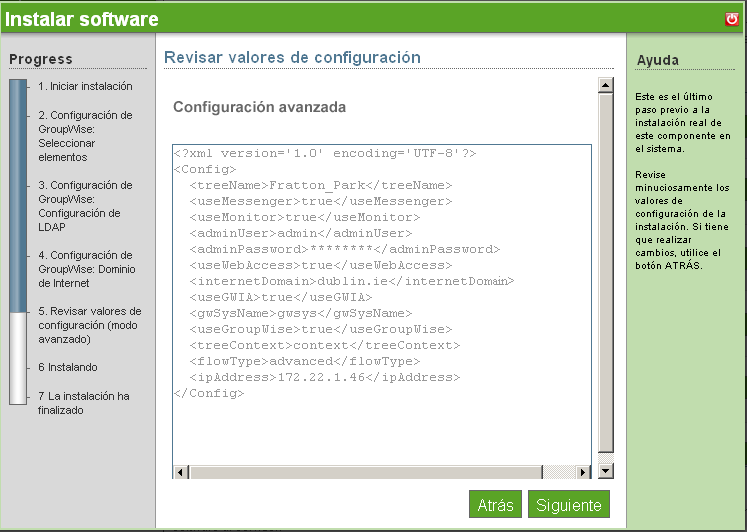This screenshot has height=532, width=747.
Task: Select step 4 Dominio de Internet
Action: (87, 269)
